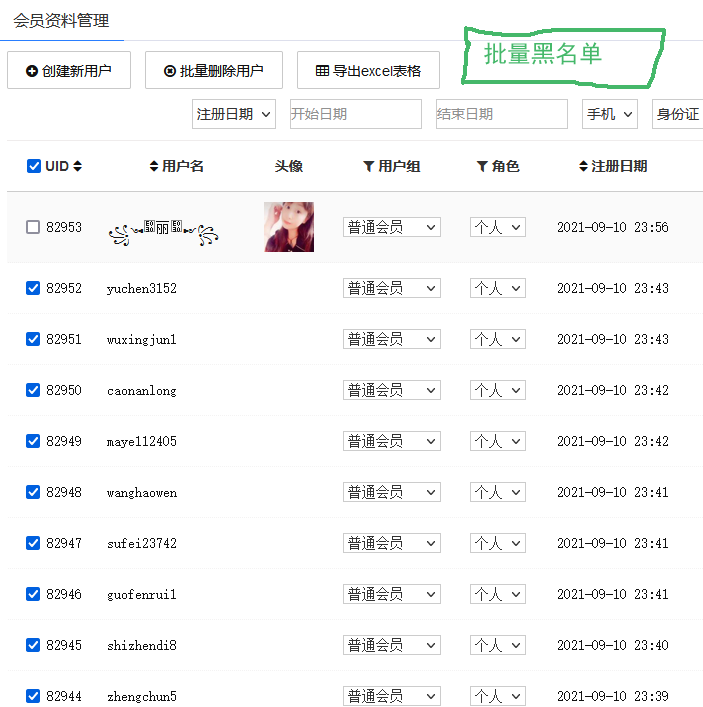703x707 pixels.
Task: Open 个人 role dropdown for caonanlong
Action: click(x=497, y=390)
